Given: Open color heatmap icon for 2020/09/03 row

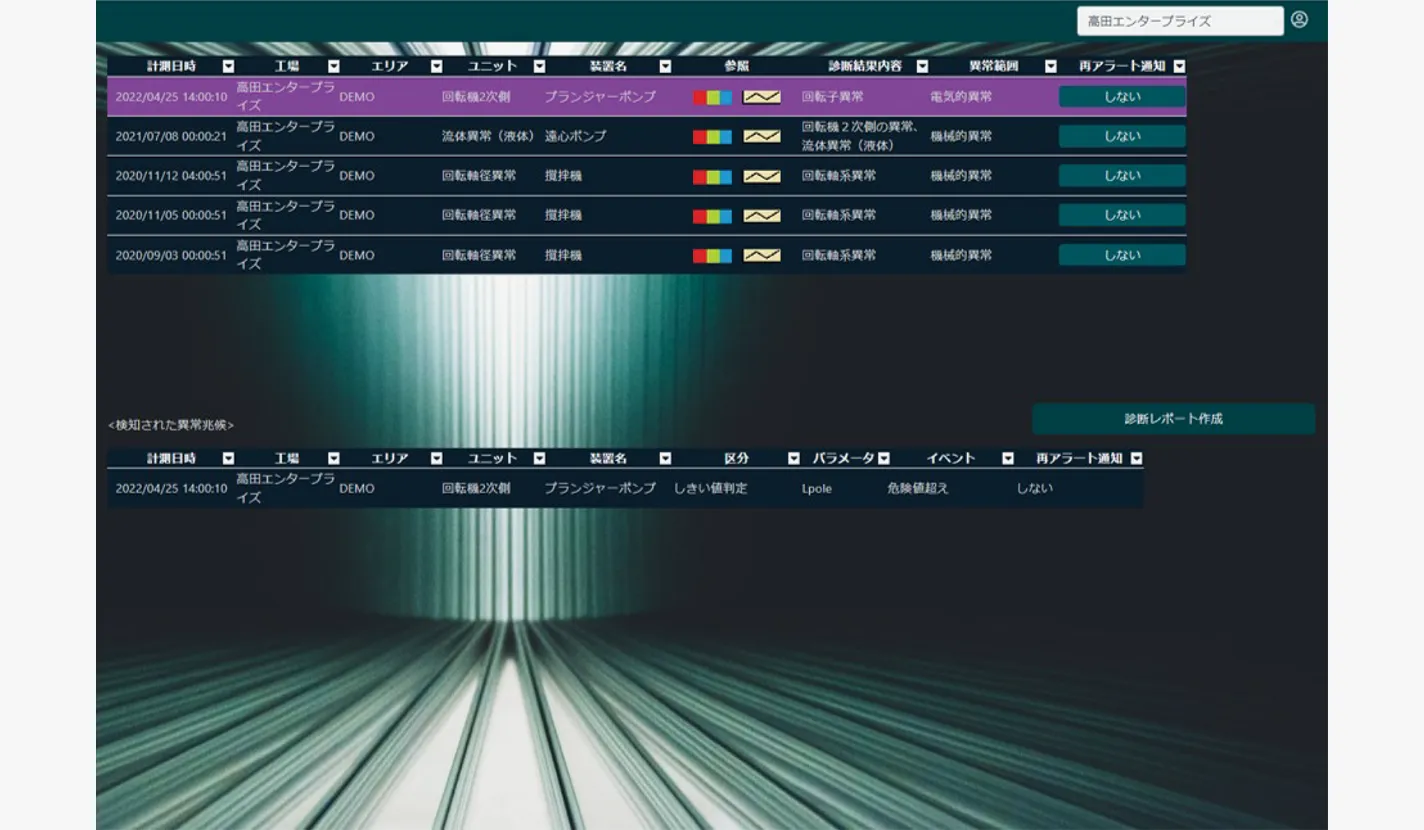Looking at the screenshot, I should coord(712,255).
